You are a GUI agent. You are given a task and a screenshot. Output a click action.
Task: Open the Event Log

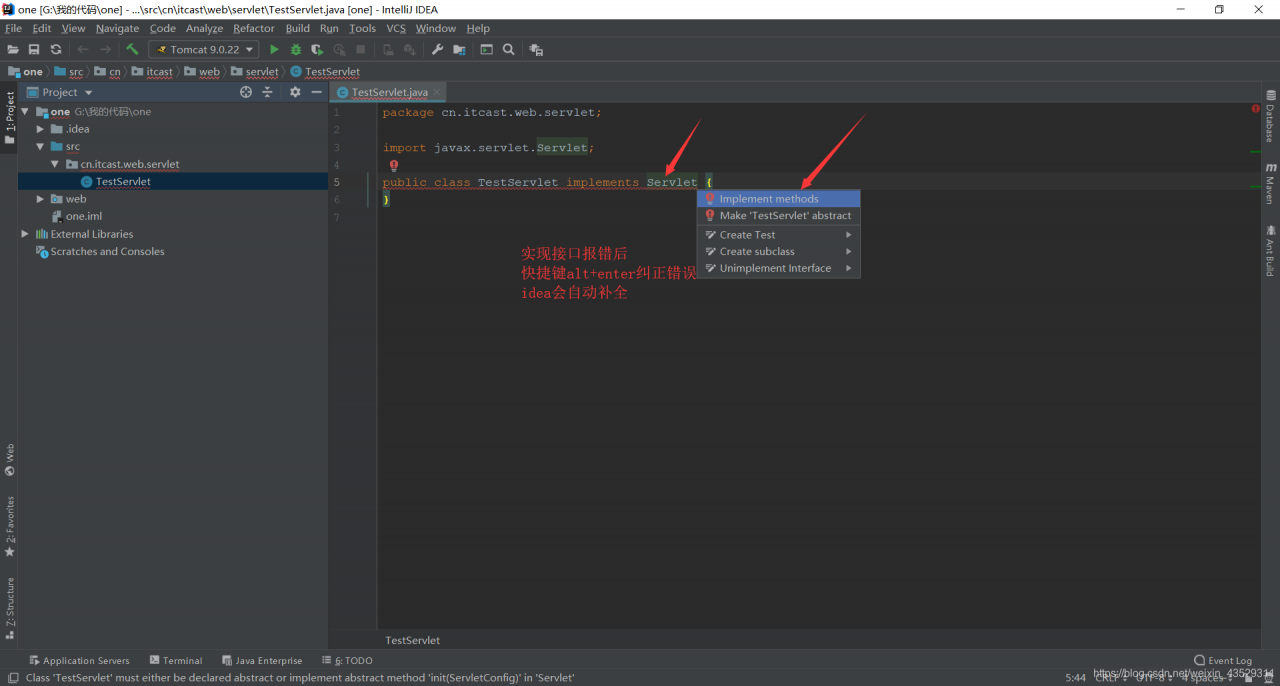tap(1223, 660)
